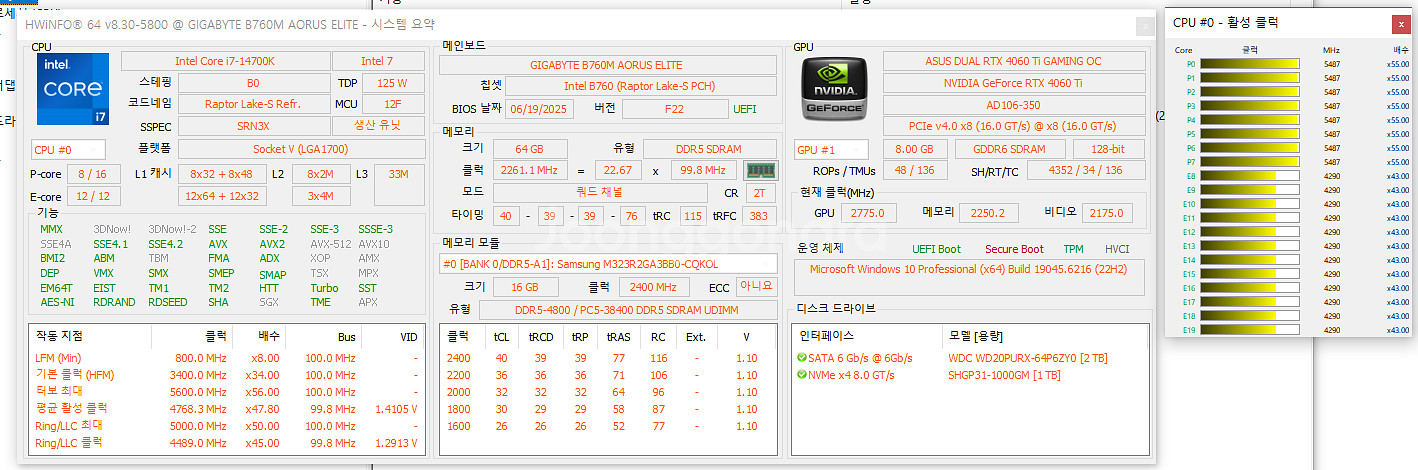Click the WDC WD20PURX-64P6ZY0 [2 TB] drive entry
Screen dimensions: 1418x470
[x=1027, y=358]
